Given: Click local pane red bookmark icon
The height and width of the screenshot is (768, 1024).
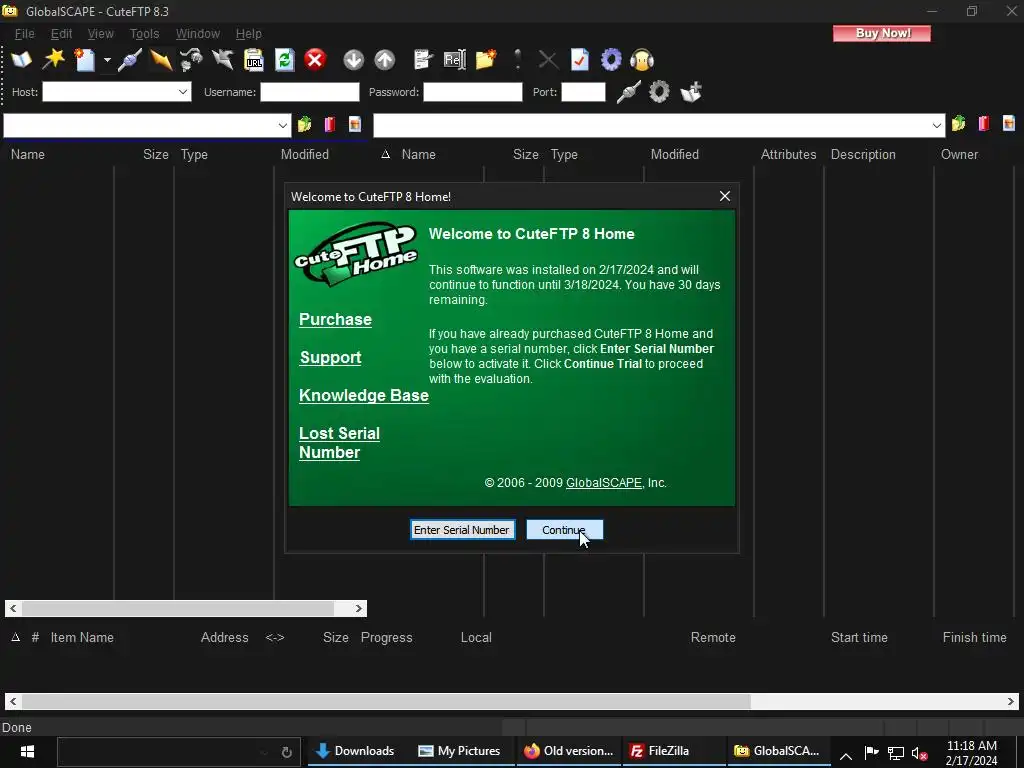Looking at the screenshot, I should click(x=330, y=124).
